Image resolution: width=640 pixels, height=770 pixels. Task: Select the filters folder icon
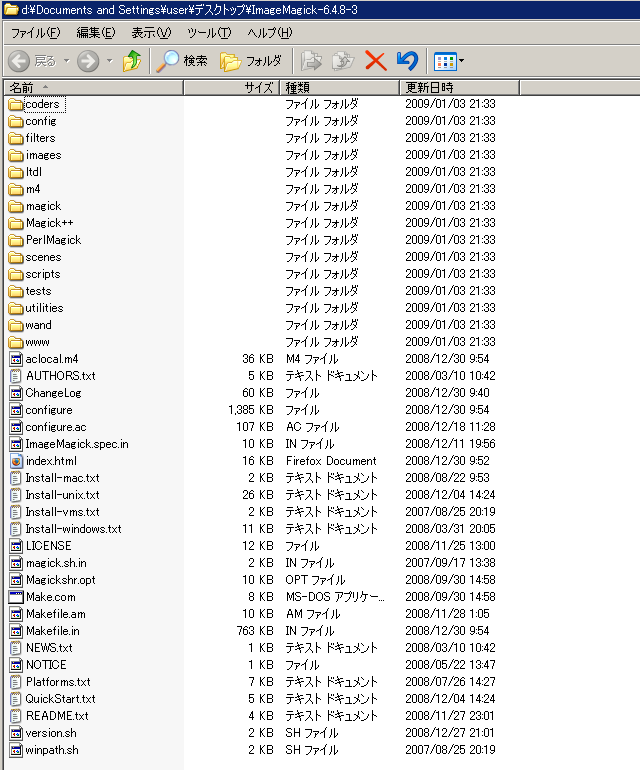tap(16, 138)
